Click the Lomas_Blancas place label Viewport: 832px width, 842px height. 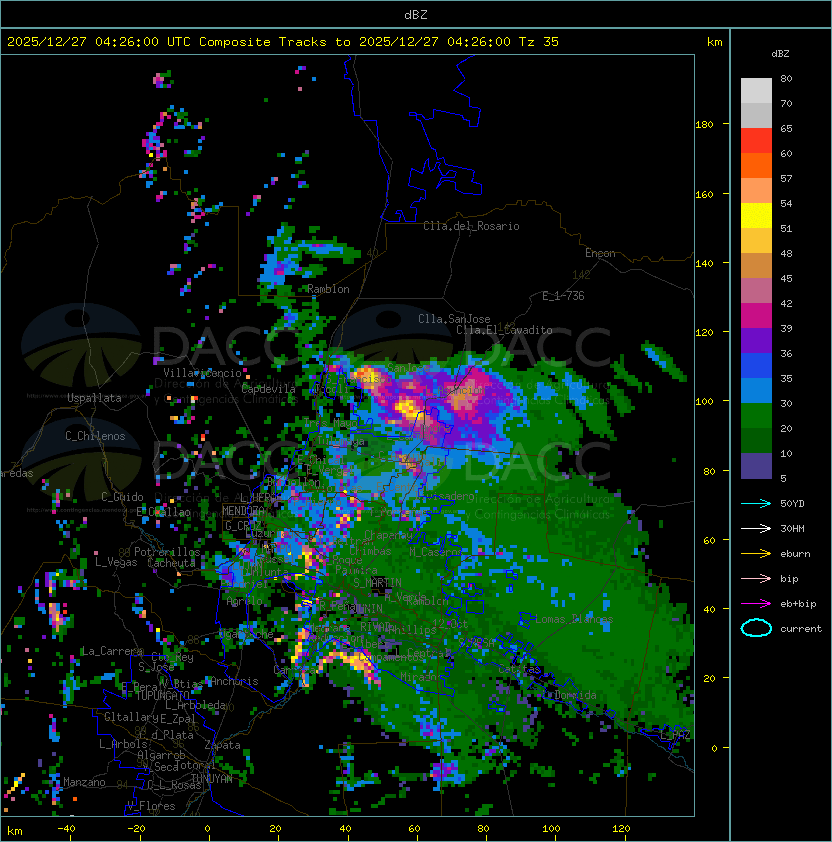coord(574,619)
